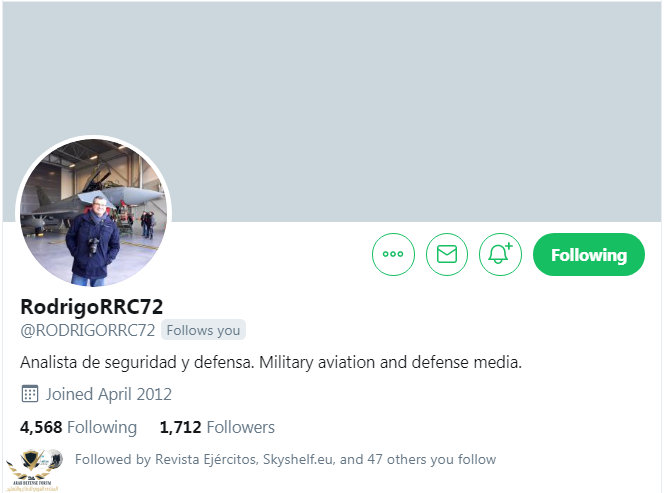Click 'Military aviation and defense media' bio text
This screenshot has height=493, width=667.
point(391,361)
